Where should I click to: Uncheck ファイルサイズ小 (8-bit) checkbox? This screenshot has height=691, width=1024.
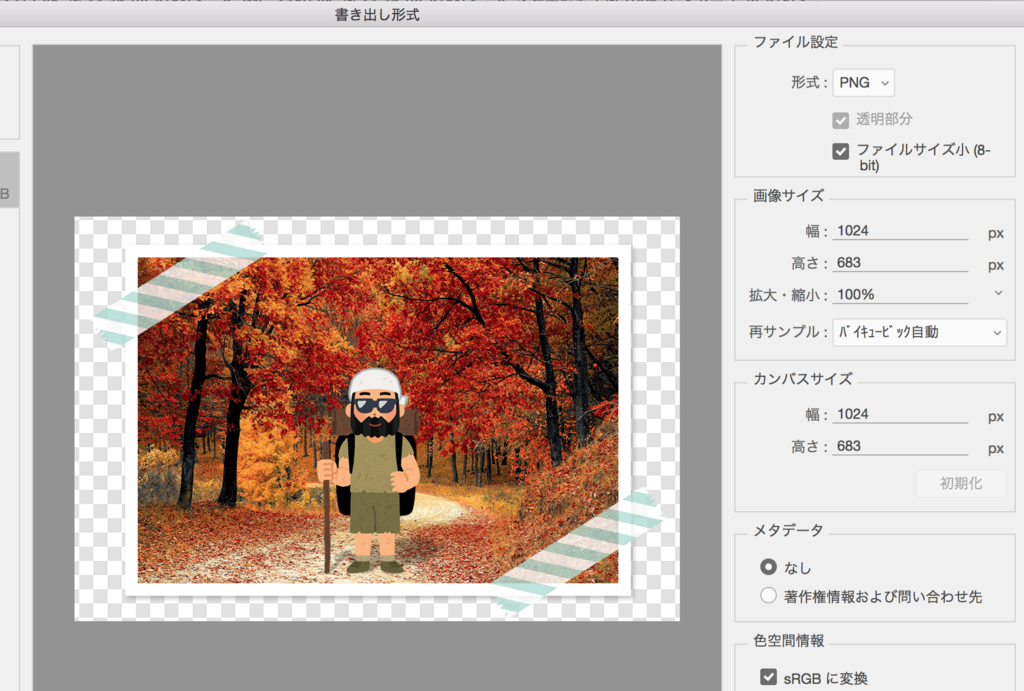pos(841,151)
